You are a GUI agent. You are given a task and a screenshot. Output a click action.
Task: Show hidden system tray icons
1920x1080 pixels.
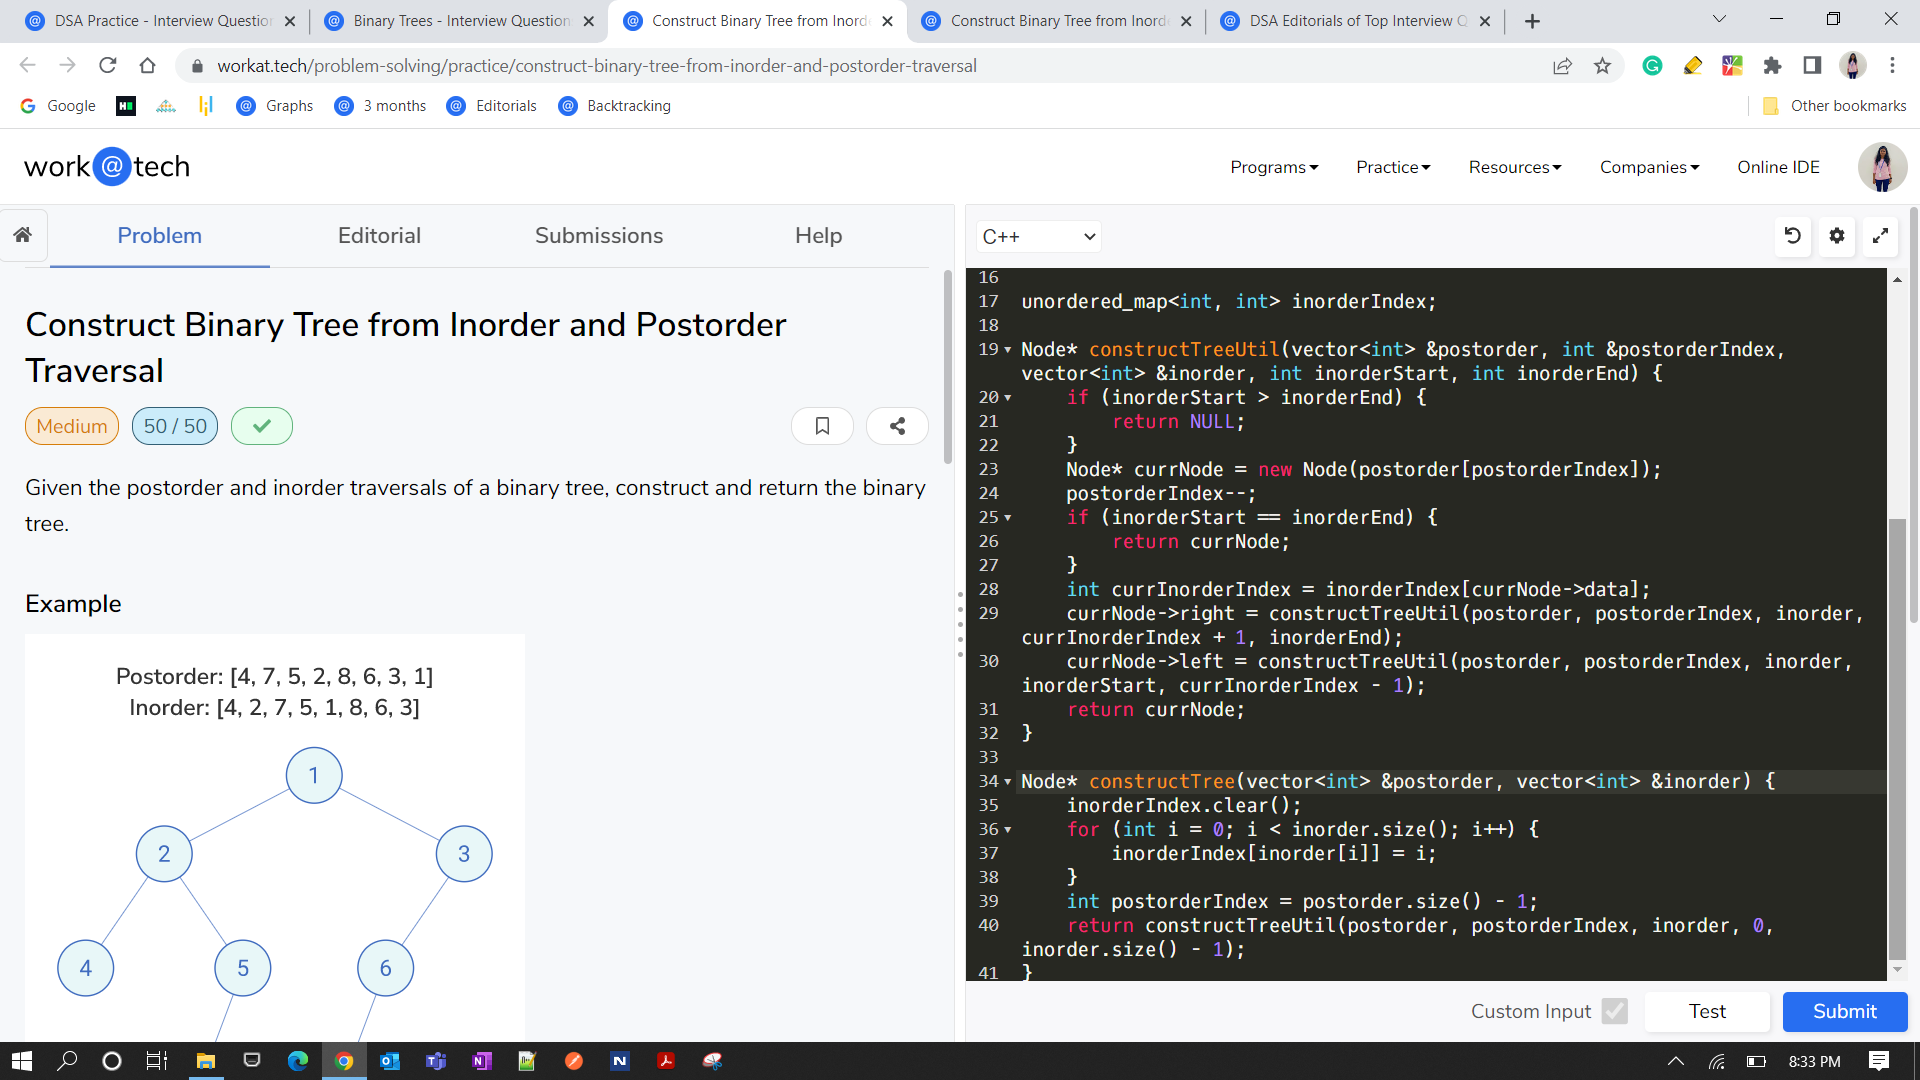tap(1676, 1061)
